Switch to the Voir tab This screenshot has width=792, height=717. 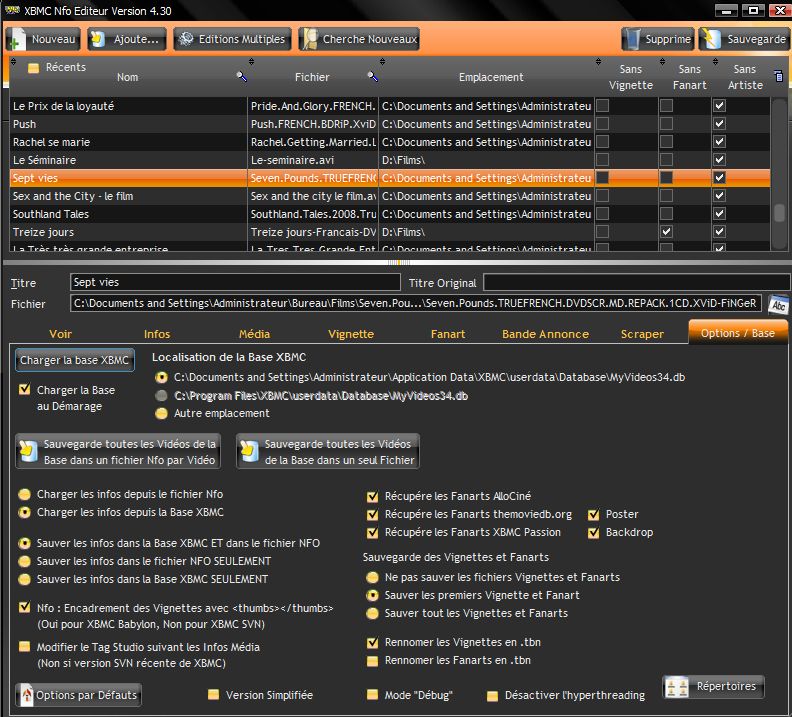tap(61, 334)
